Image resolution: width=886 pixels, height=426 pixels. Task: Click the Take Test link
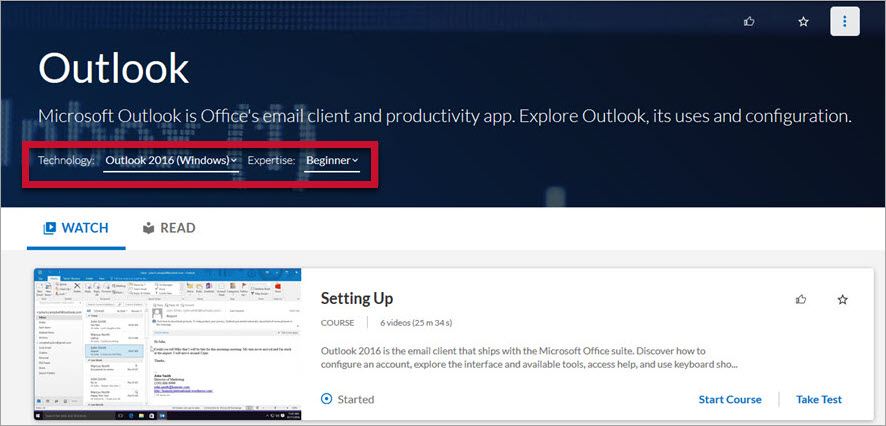pos(819,399)
